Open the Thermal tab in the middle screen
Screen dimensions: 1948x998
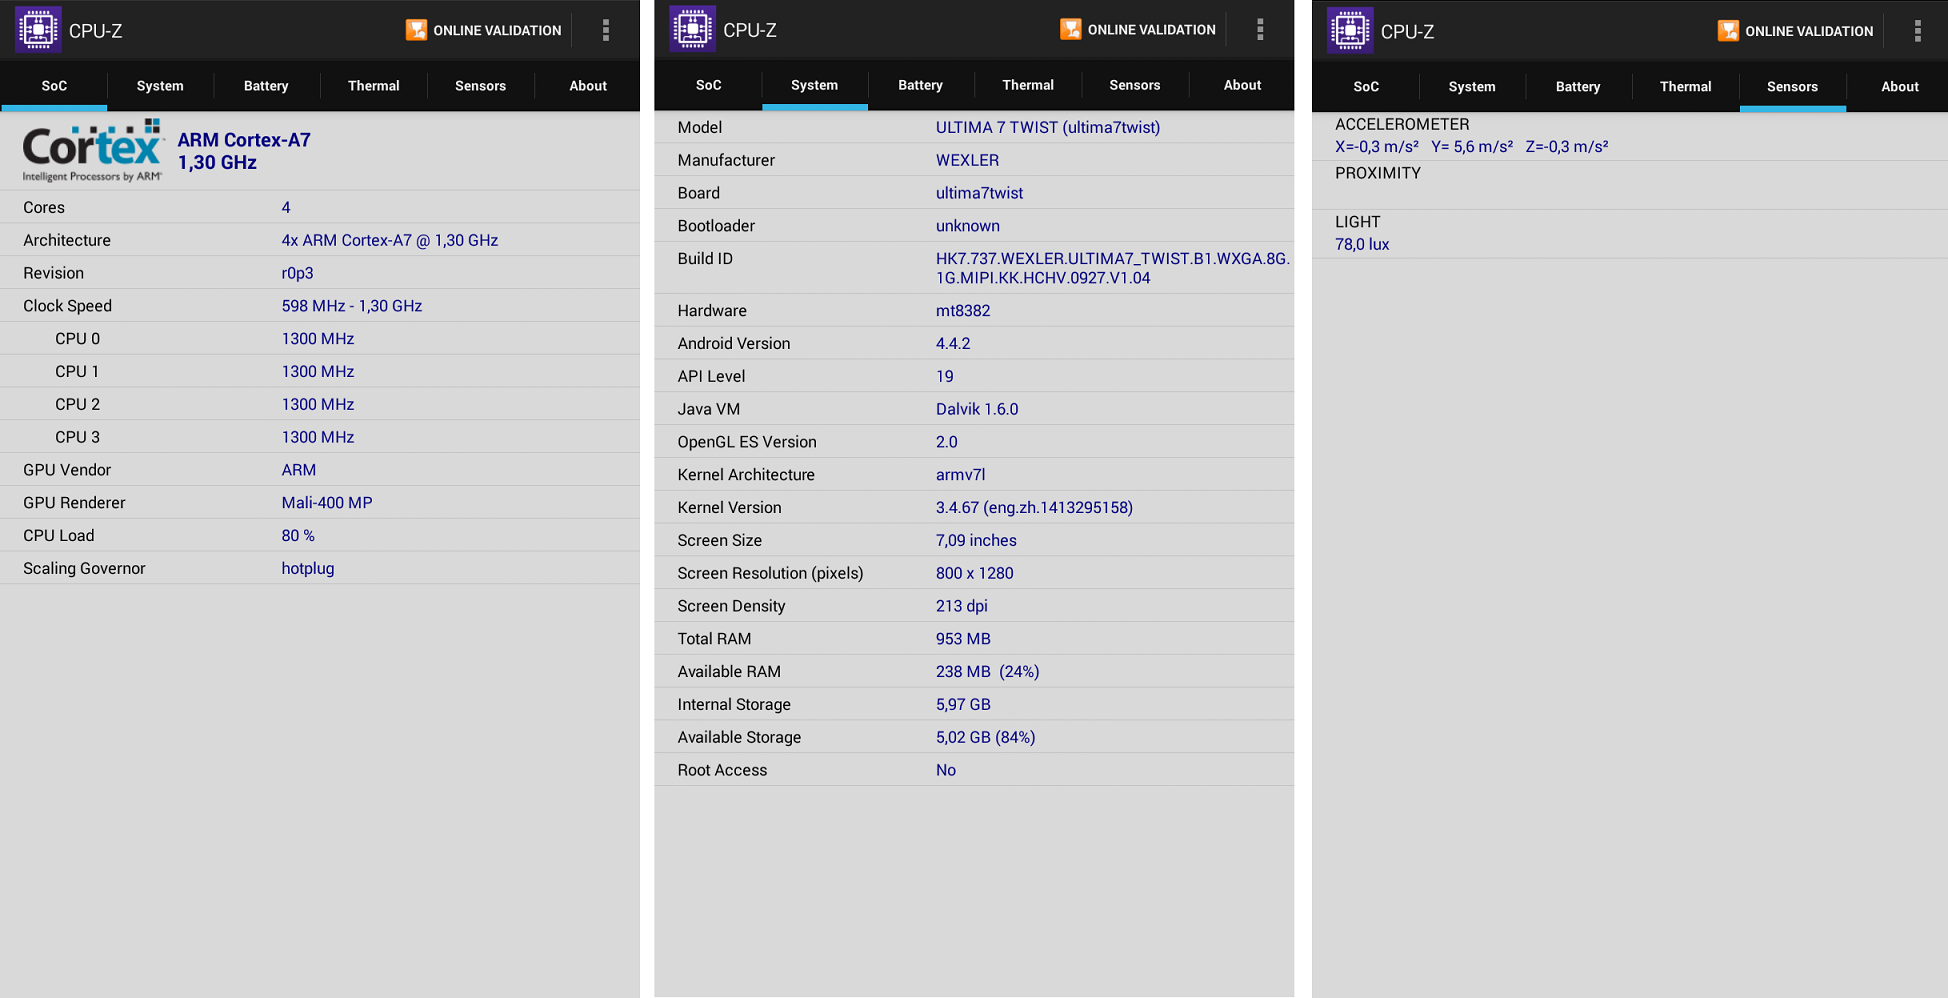pos(1028,85)
